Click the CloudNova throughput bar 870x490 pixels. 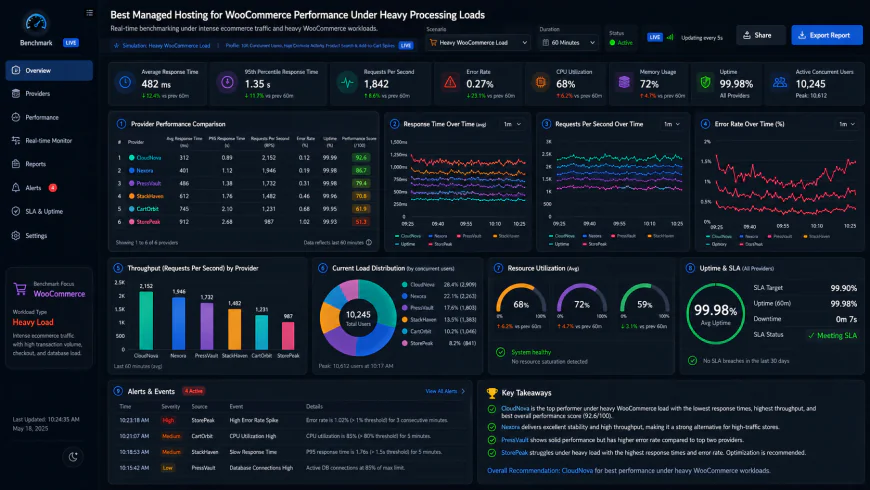click(x=146, y=320)
